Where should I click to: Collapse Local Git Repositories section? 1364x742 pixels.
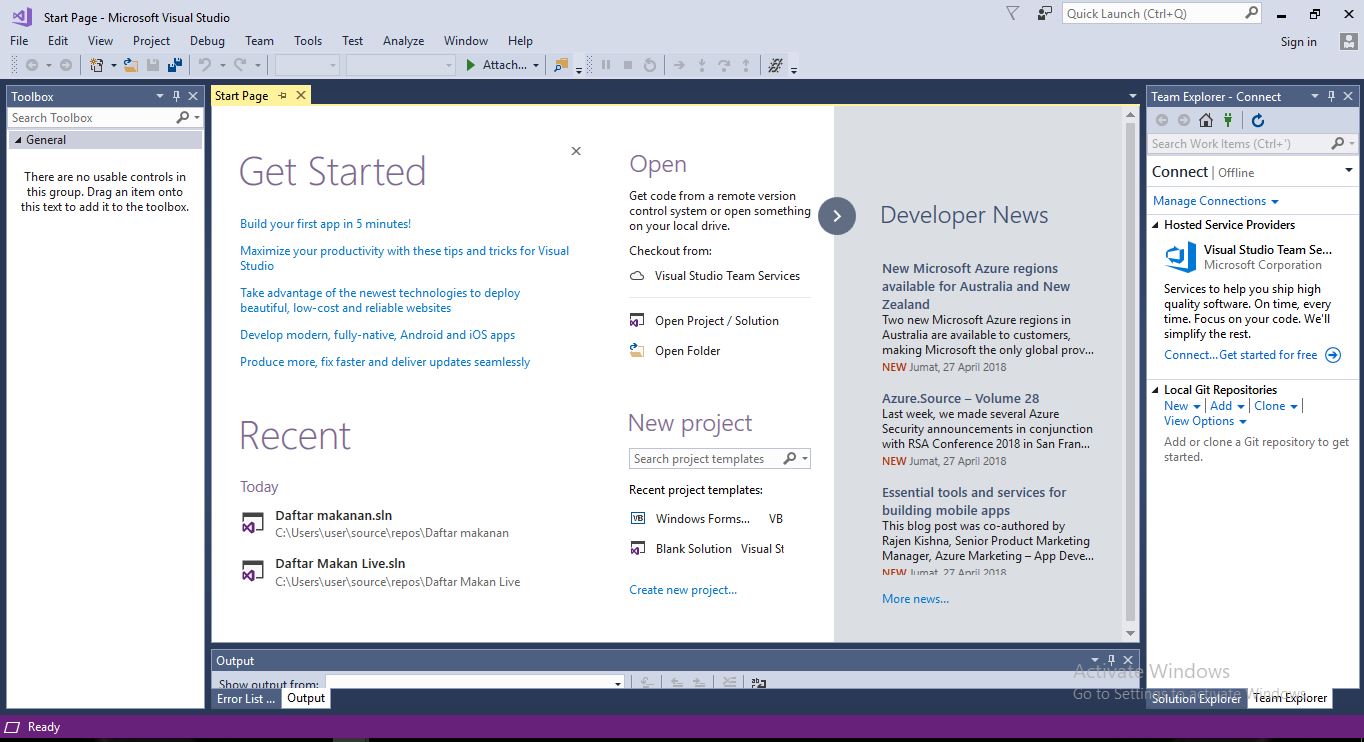(1156, 390)
